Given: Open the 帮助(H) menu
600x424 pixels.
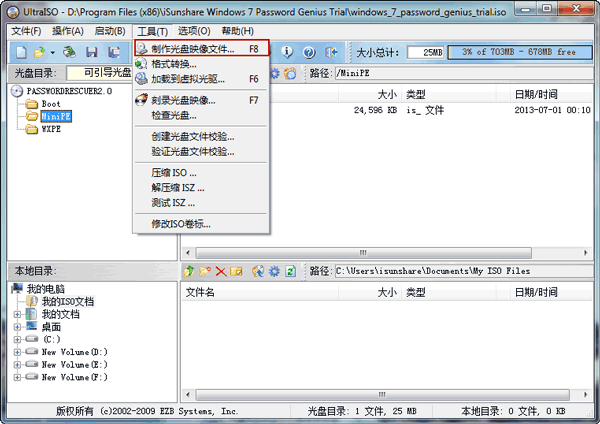Looking at the screenshot, I should 237,31.
